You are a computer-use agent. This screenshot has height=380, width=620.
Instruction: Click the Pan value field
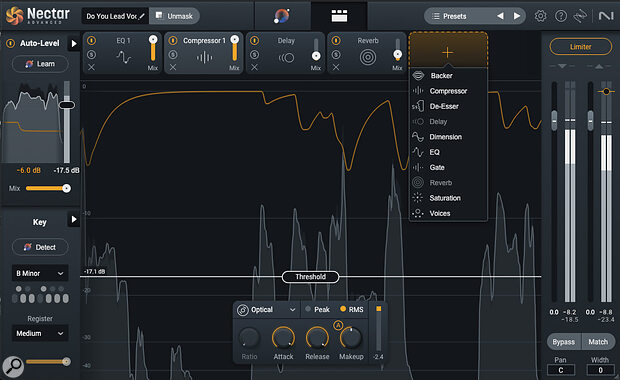(x=561, y=370)
